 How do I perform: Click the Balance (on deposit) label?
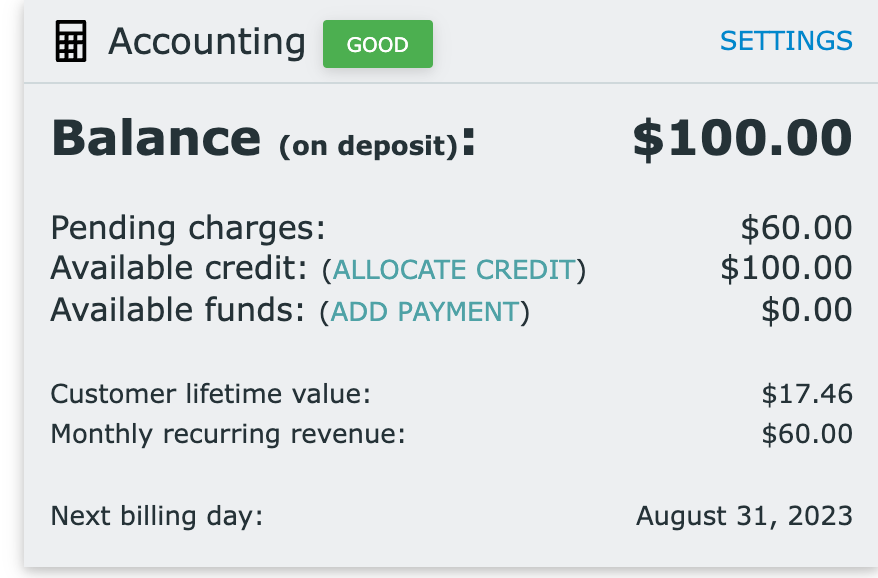[263, 138]
